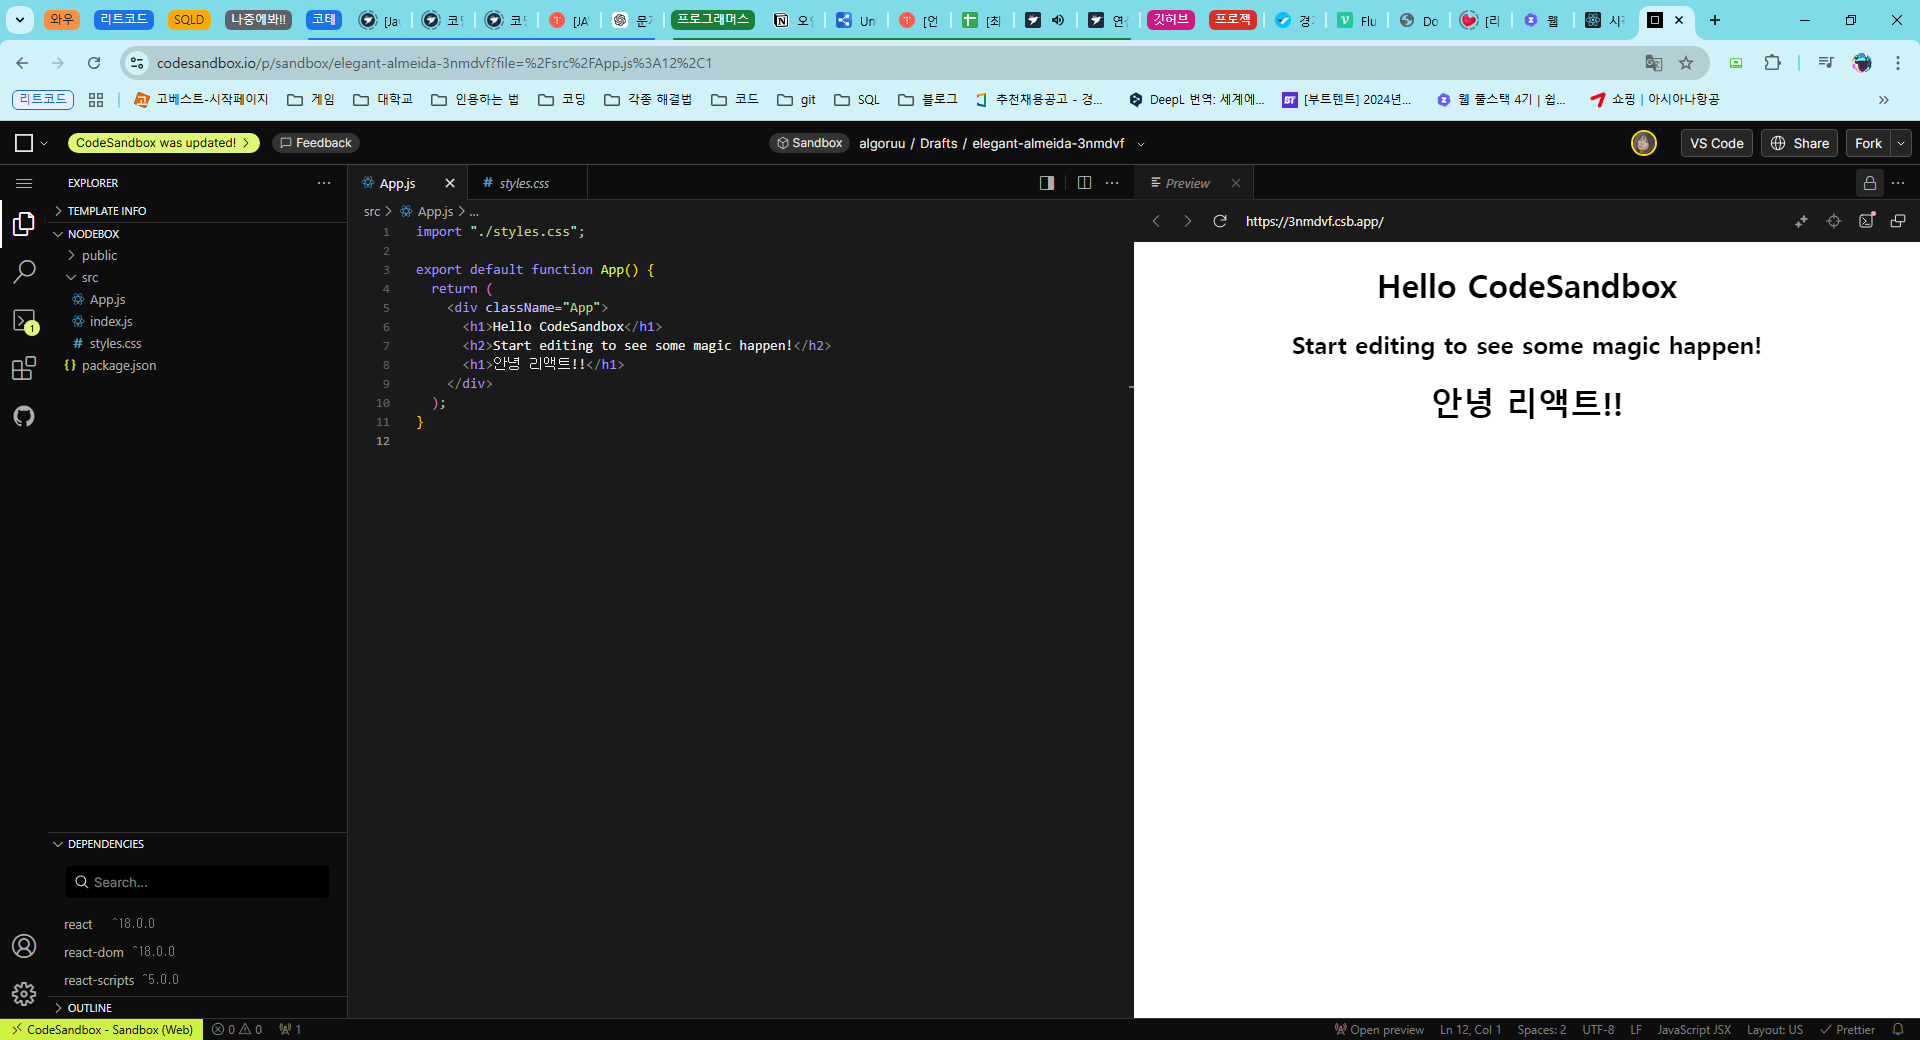Screen dimensions: 1920x1040
Task: Click the Fork button
Action: point(1868,143)
